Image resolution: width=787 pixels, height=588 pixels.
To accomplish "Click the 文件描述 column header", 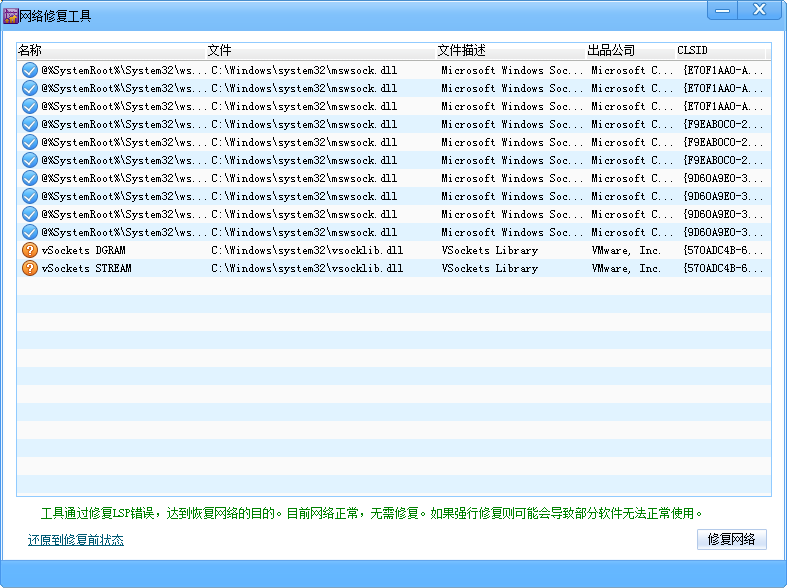I will coord(461,50).
